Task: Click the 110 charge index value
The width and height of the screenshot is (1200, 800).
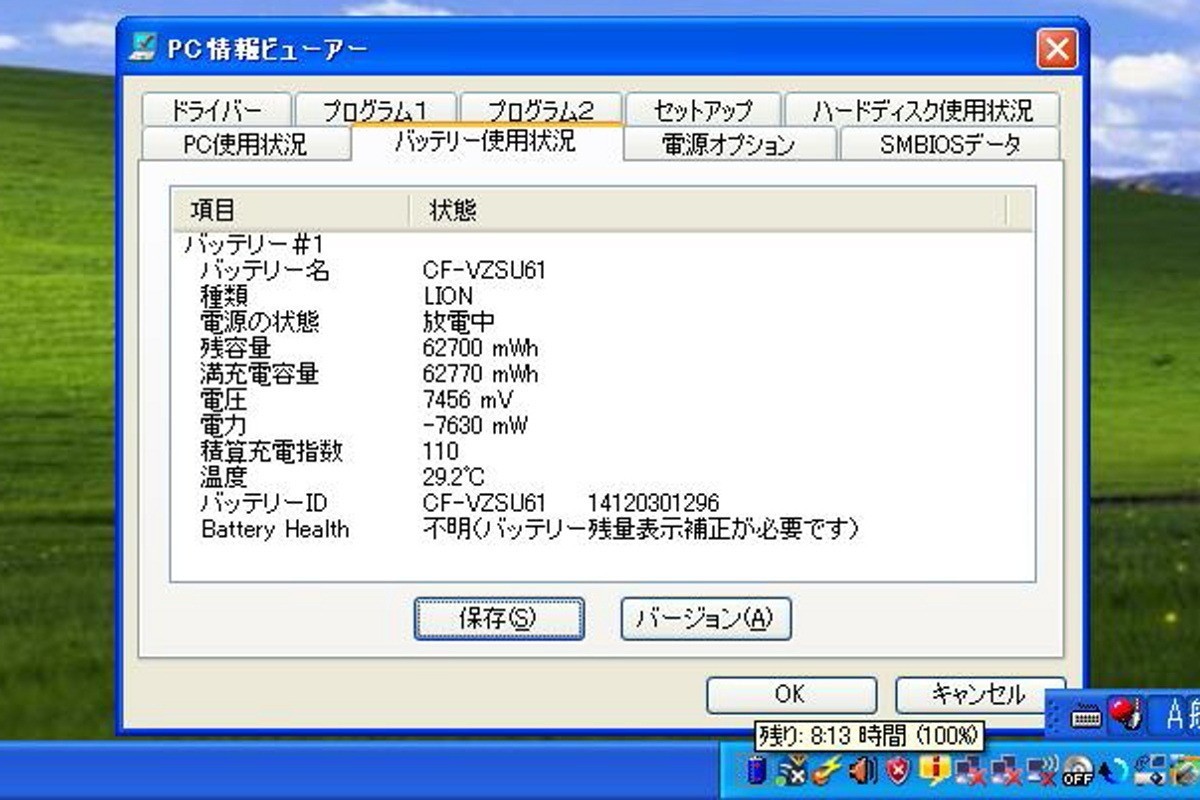Action: (441, 452)
